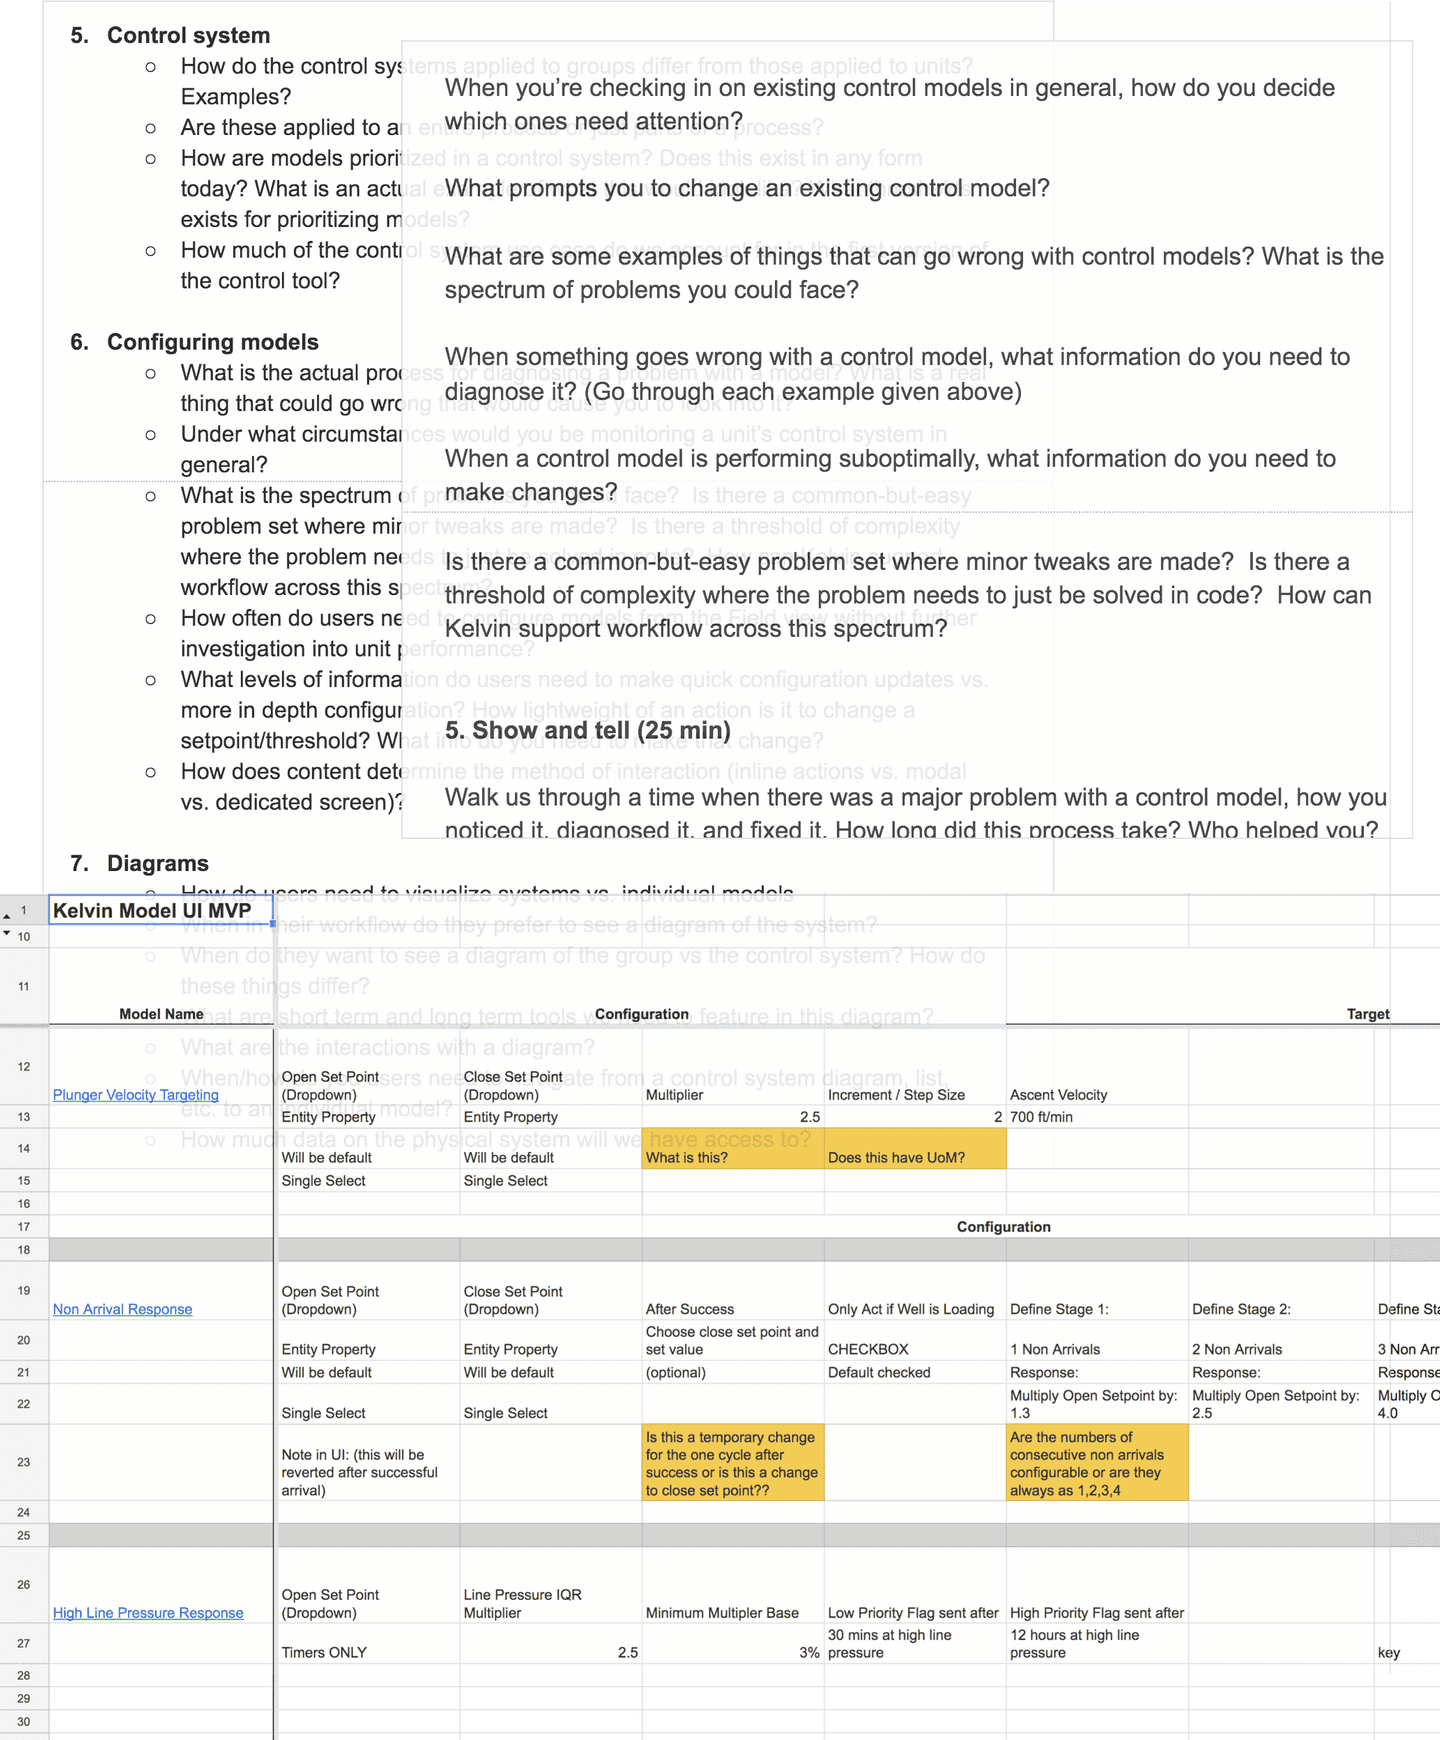Click 'Multiply Open Setpoint by: 1.3' cell
Image resolution: width=1440 pixels, height=1740 pixels.
[x=1097, y=1404]
